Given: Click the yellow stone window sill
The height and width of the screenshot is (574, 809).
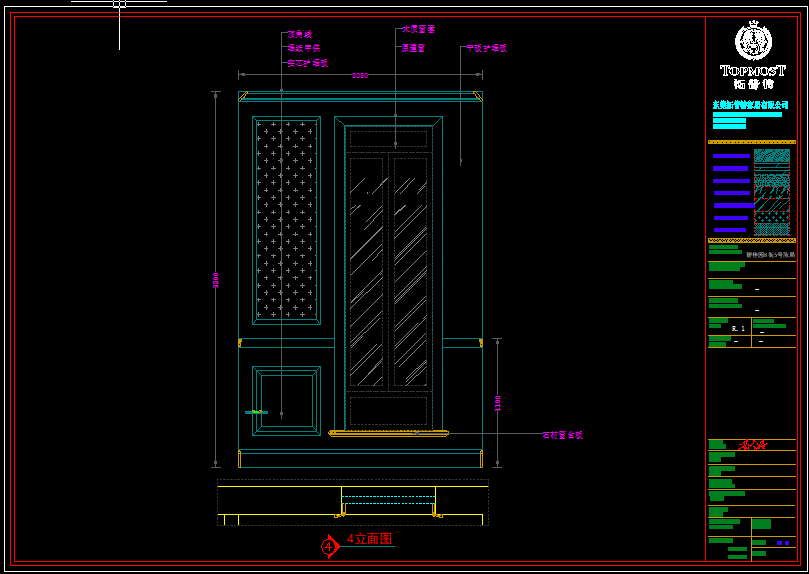Looking at the screenshot, I should (x=388, y=433).
